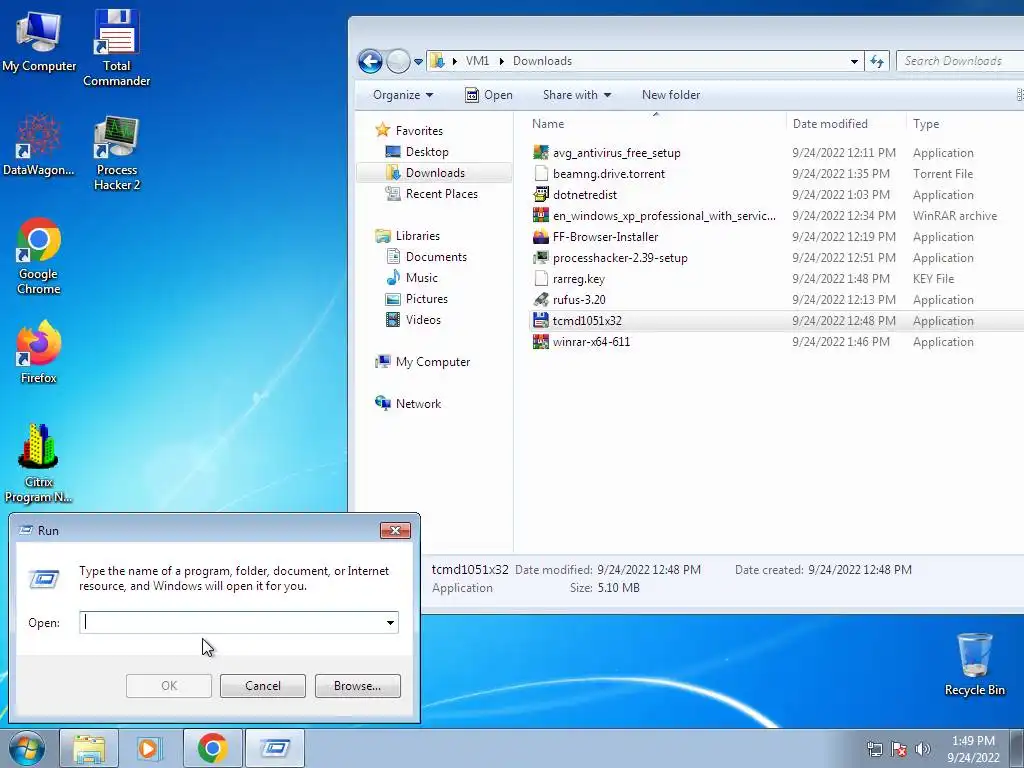1024x768 pixels.
Task: Open Windows Media Player taskbar icon
Action: tap(150, 748)
